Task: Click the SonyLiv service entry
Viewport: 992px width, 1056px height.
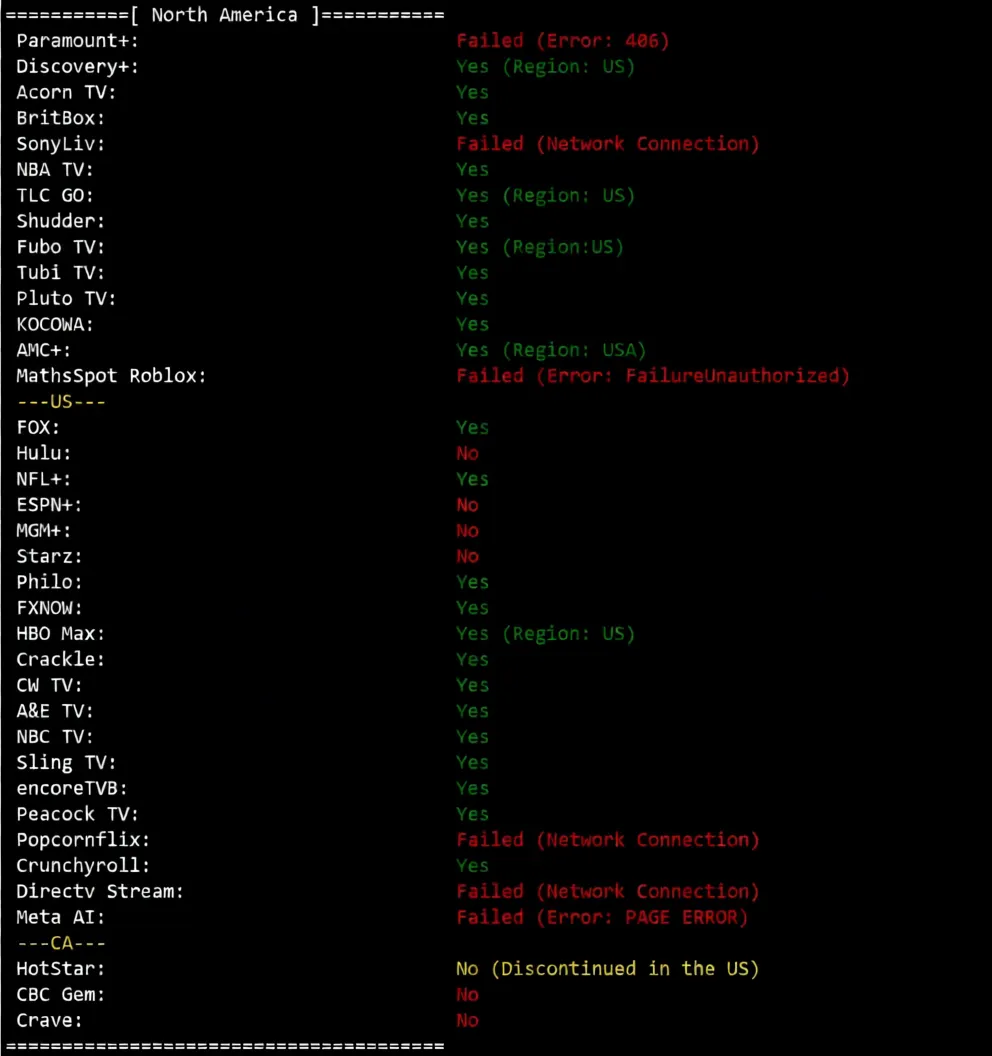Action: pyautogui.click(x=60, y=144)
